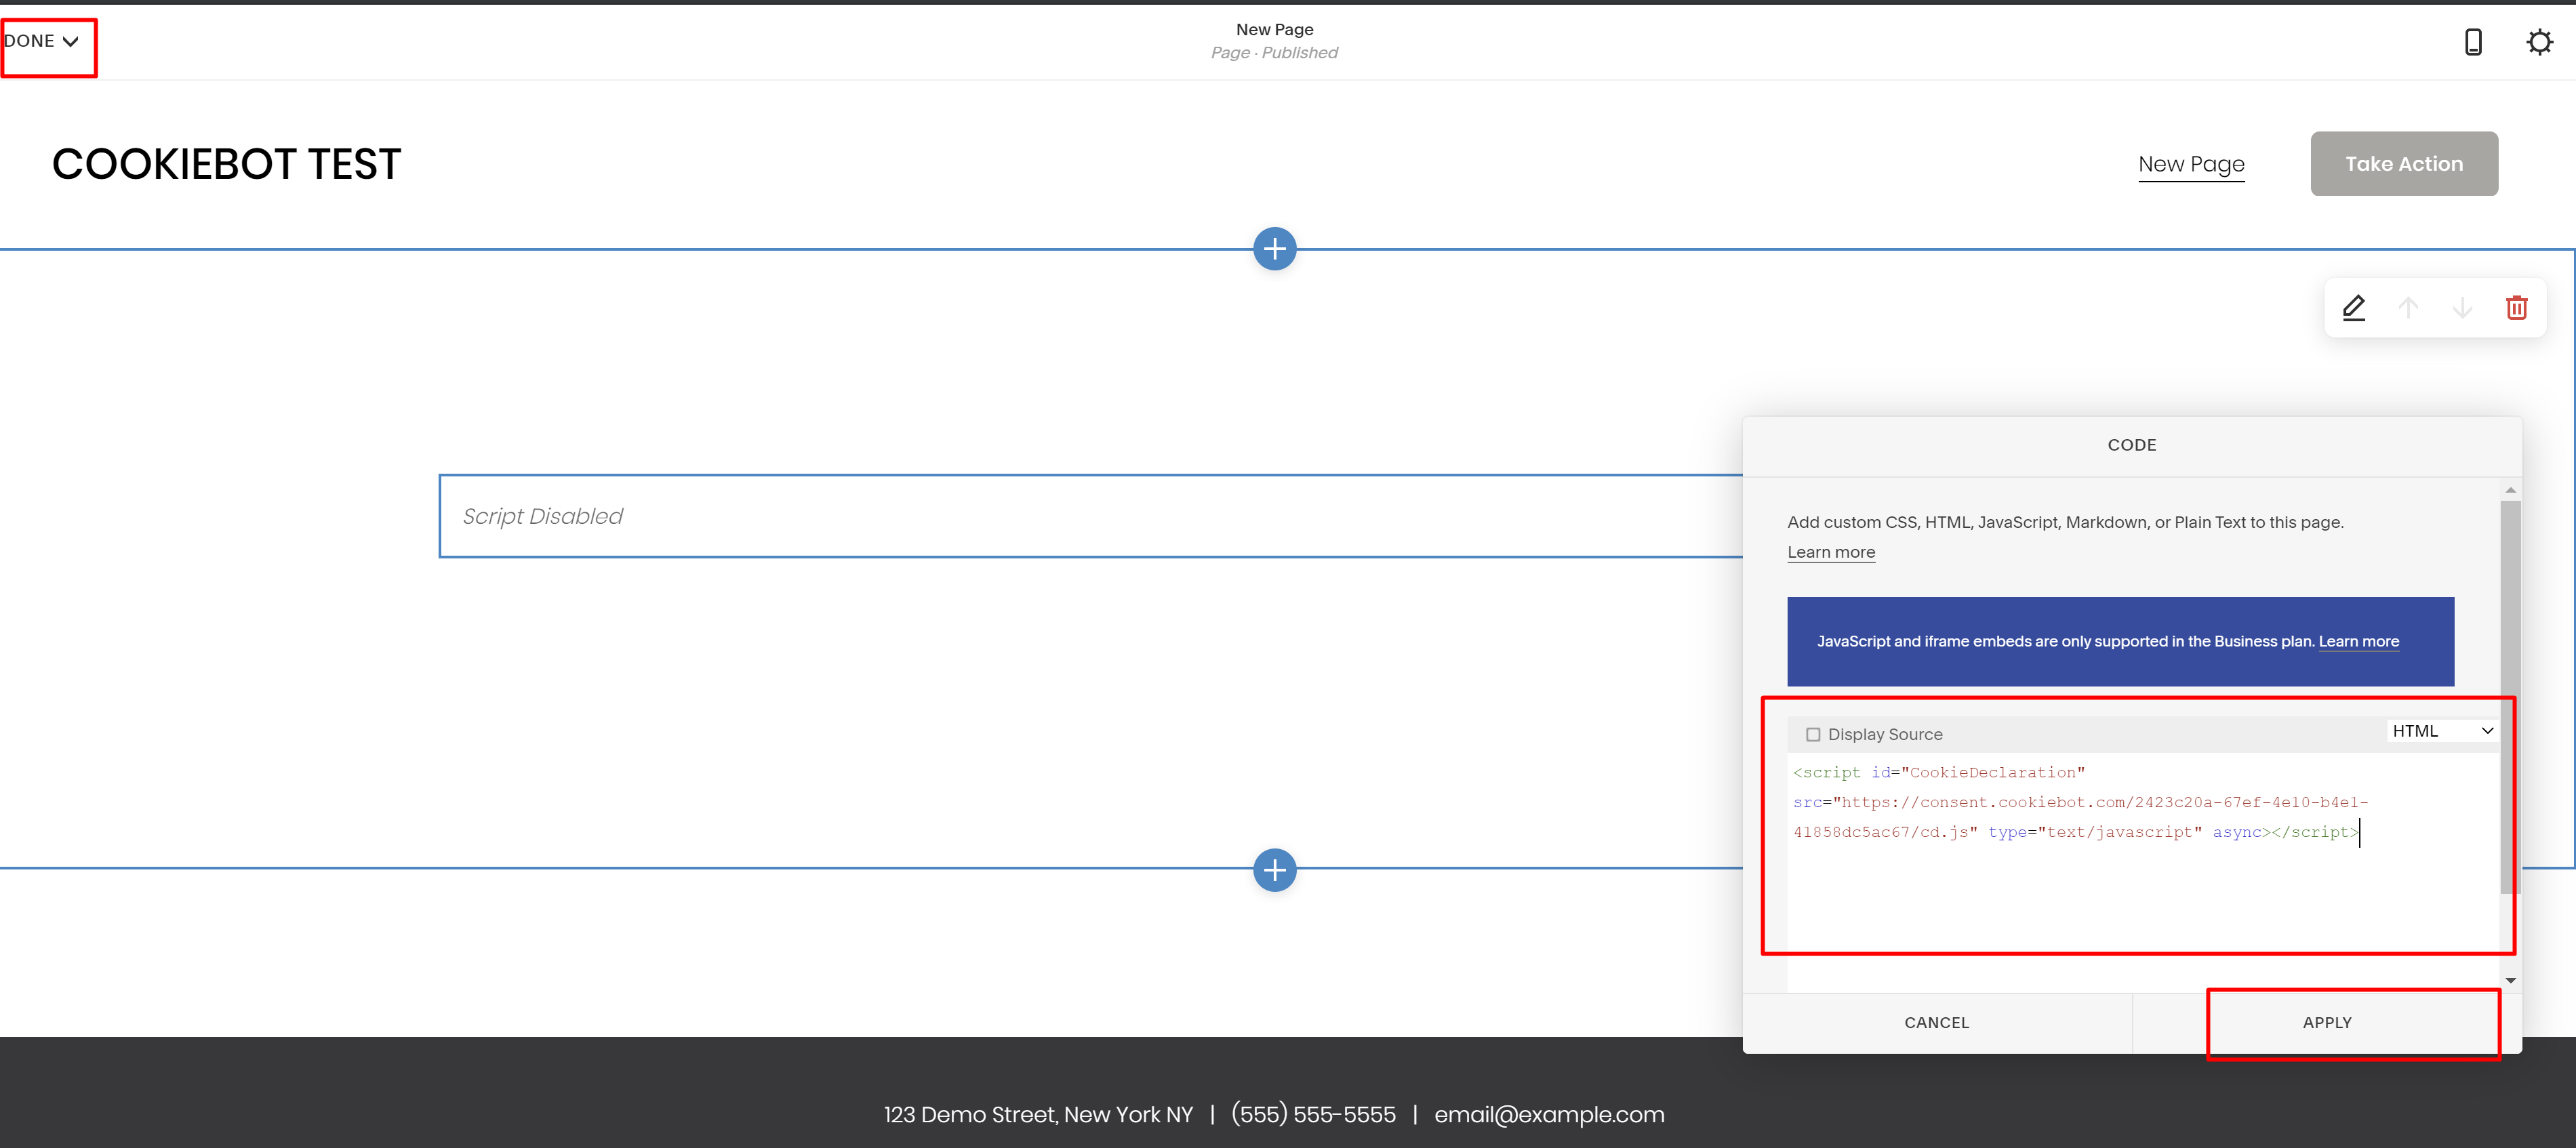This screenshot has height=1148, width=2576.
Task: Click the Take Action button
Action: (x=2403, y=164)
